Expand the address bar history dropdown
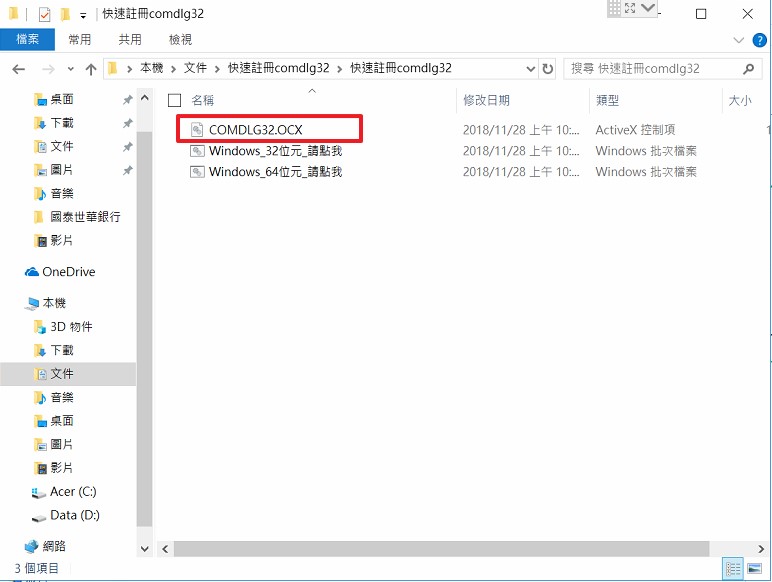Screen dimensions: 772x582 click(530, 68)
